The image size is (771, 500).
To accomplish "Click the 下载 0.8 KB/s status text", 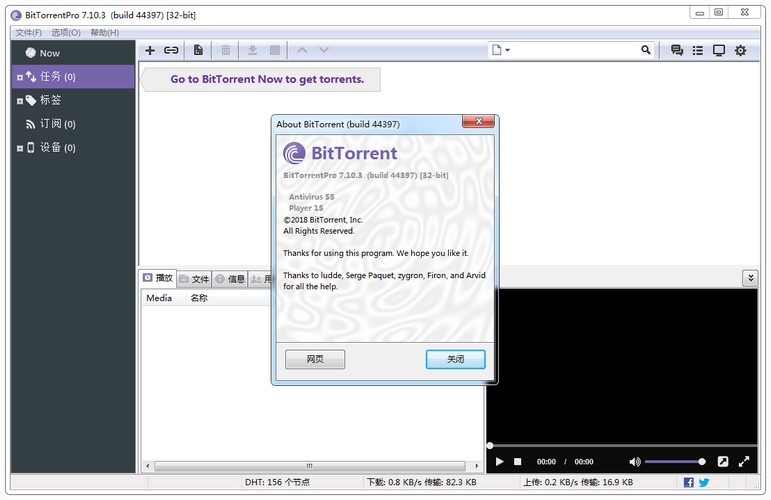I will pos(421,482).
